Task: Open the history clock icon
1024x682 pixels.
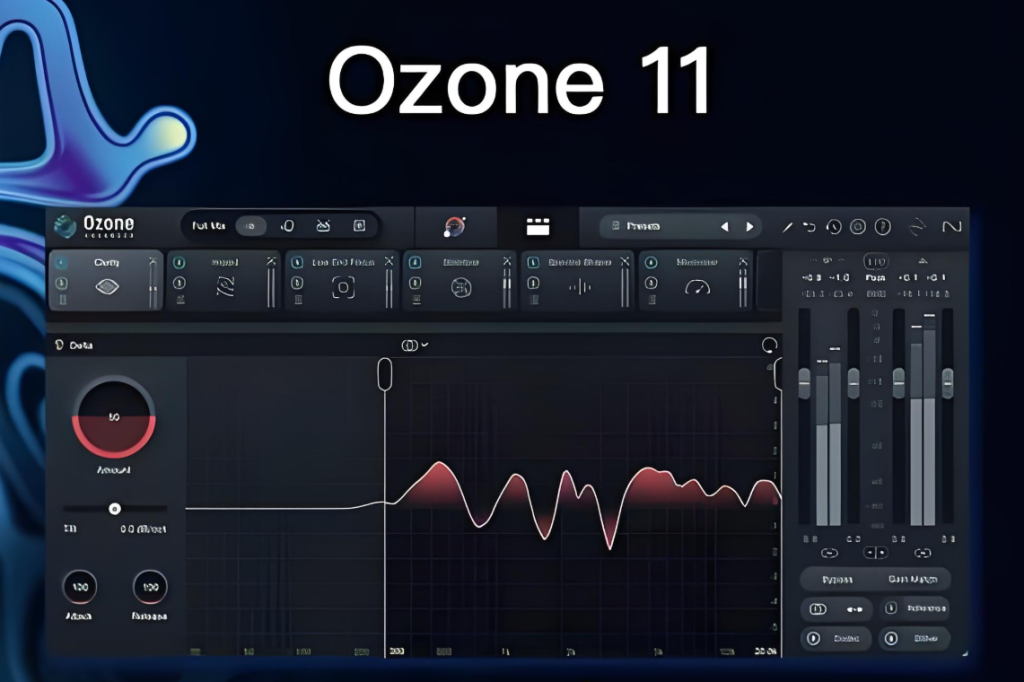Action: (x=834, y=227)
